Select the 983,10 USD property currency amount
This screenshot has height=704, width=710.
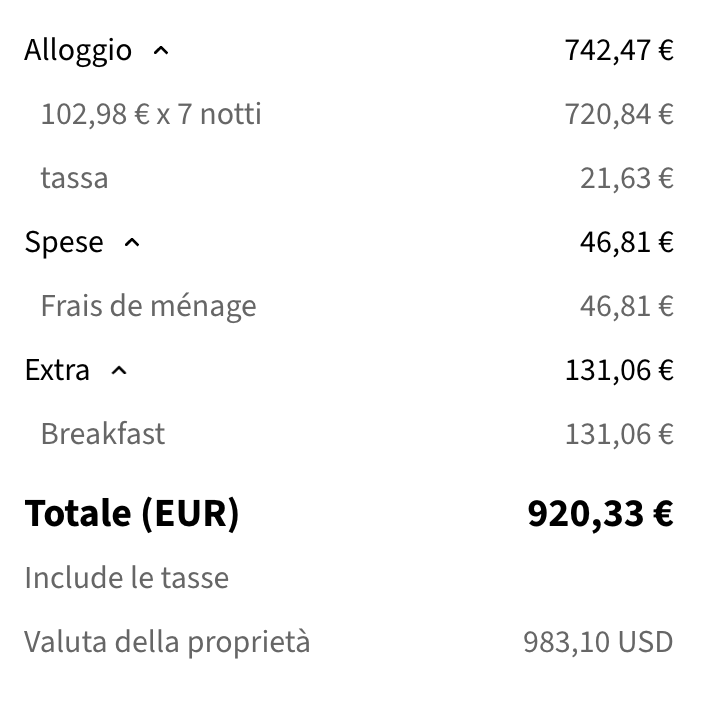pyautogui.click(x=598, y=642)
